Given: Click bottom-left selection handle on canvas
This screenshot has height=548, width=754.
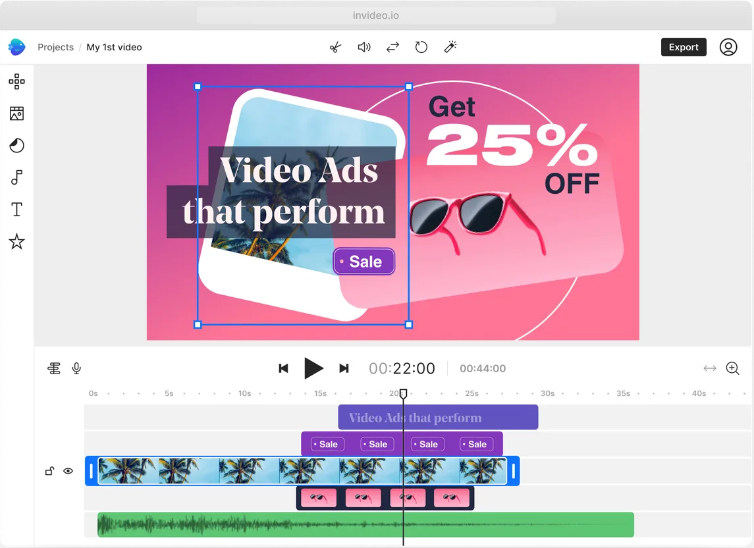Looking at the screenshot, I should point(198,324).
